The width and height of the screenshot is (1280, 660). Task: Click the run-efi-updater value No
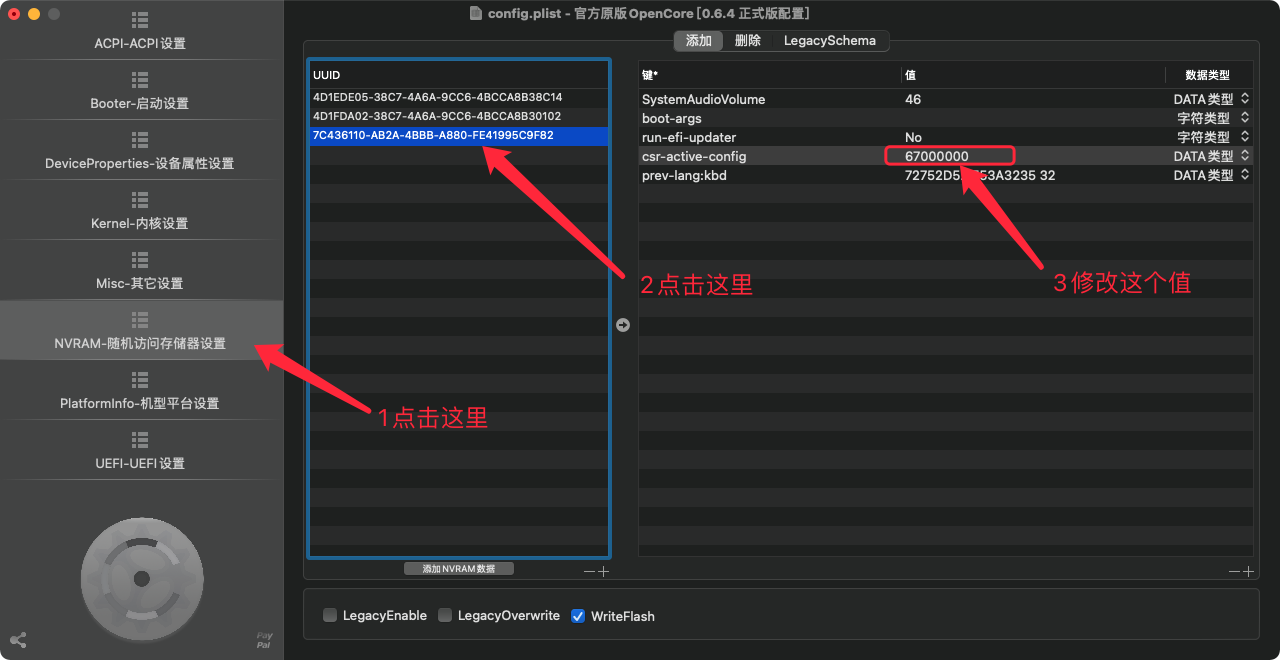pyautogui.click(x=913, y=137)
